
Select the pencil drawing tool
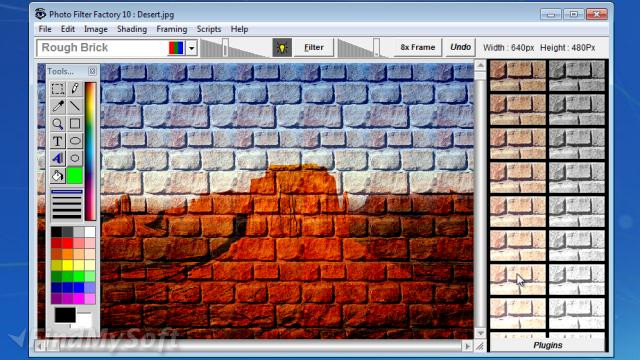(x=75, y=89)
